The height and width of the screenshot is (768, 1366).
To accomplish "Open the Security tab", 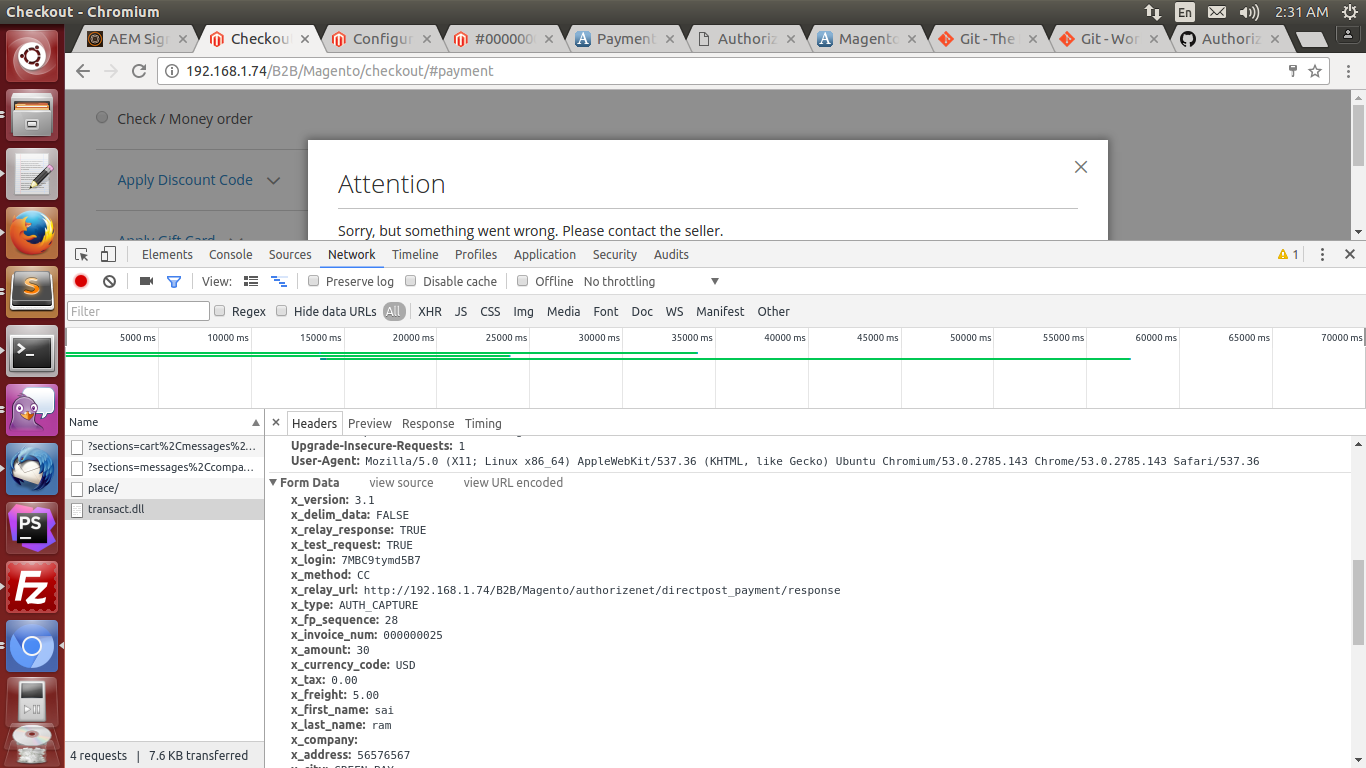I will point(615,255).
